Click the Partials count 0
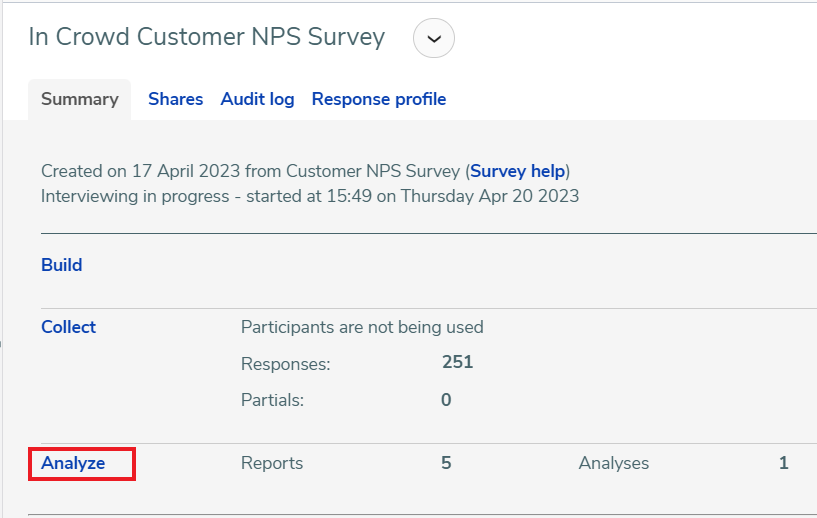The width and height of the screenshot is (817, 518). coord(446,400)
